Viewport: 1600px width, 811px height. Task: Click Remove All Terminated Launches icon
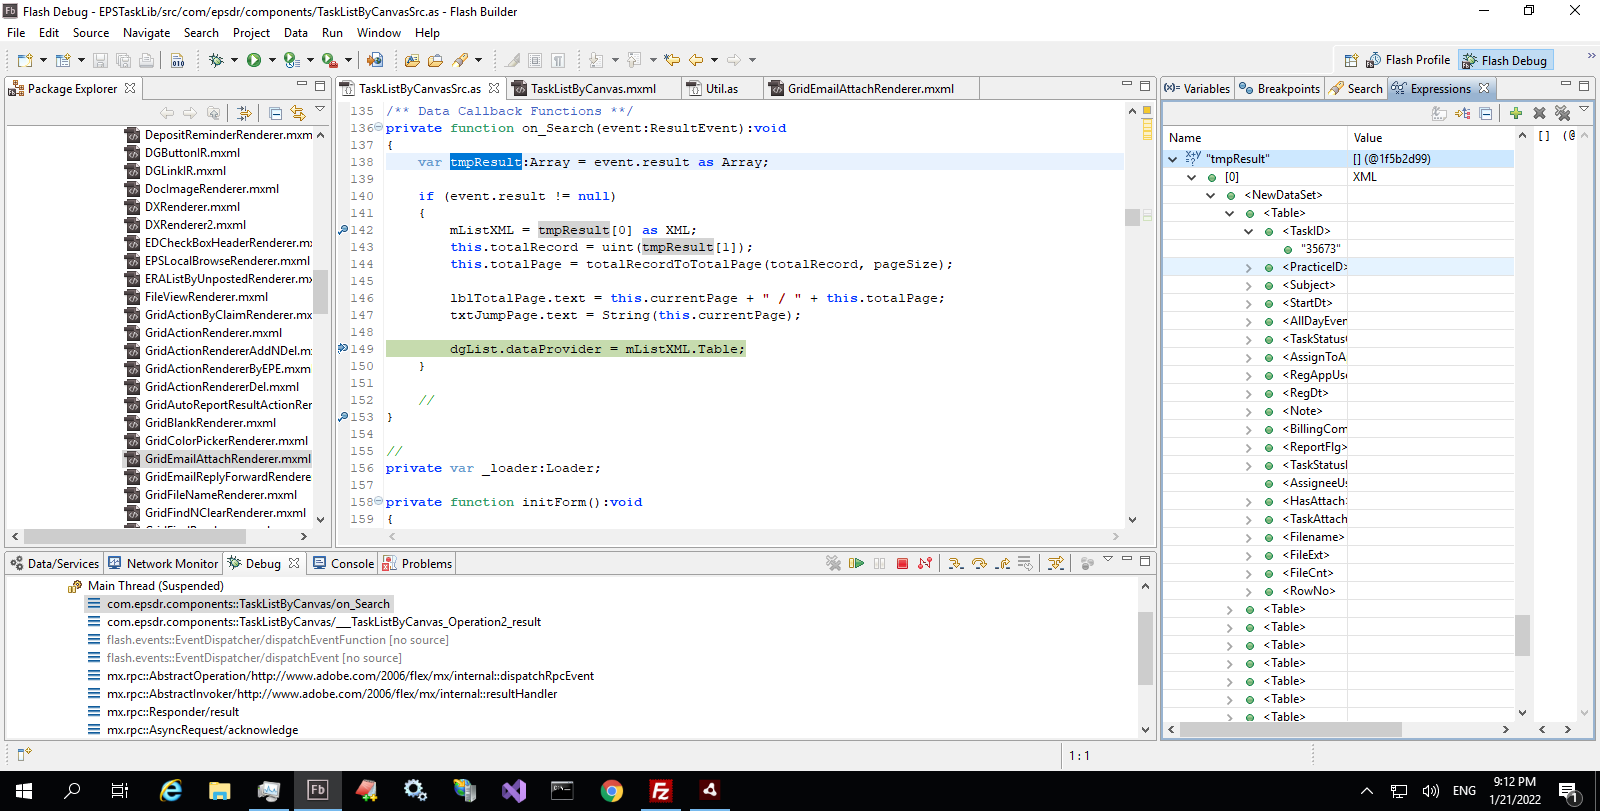pos(833,564)
